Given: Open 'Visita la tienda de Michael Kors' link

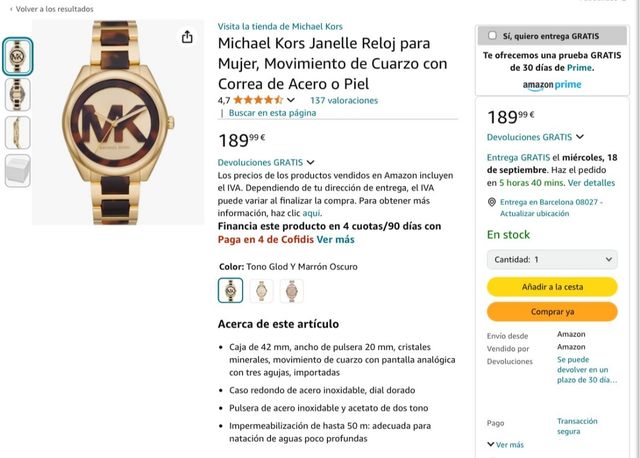Looking at the screenshot, I should (280, 27).
